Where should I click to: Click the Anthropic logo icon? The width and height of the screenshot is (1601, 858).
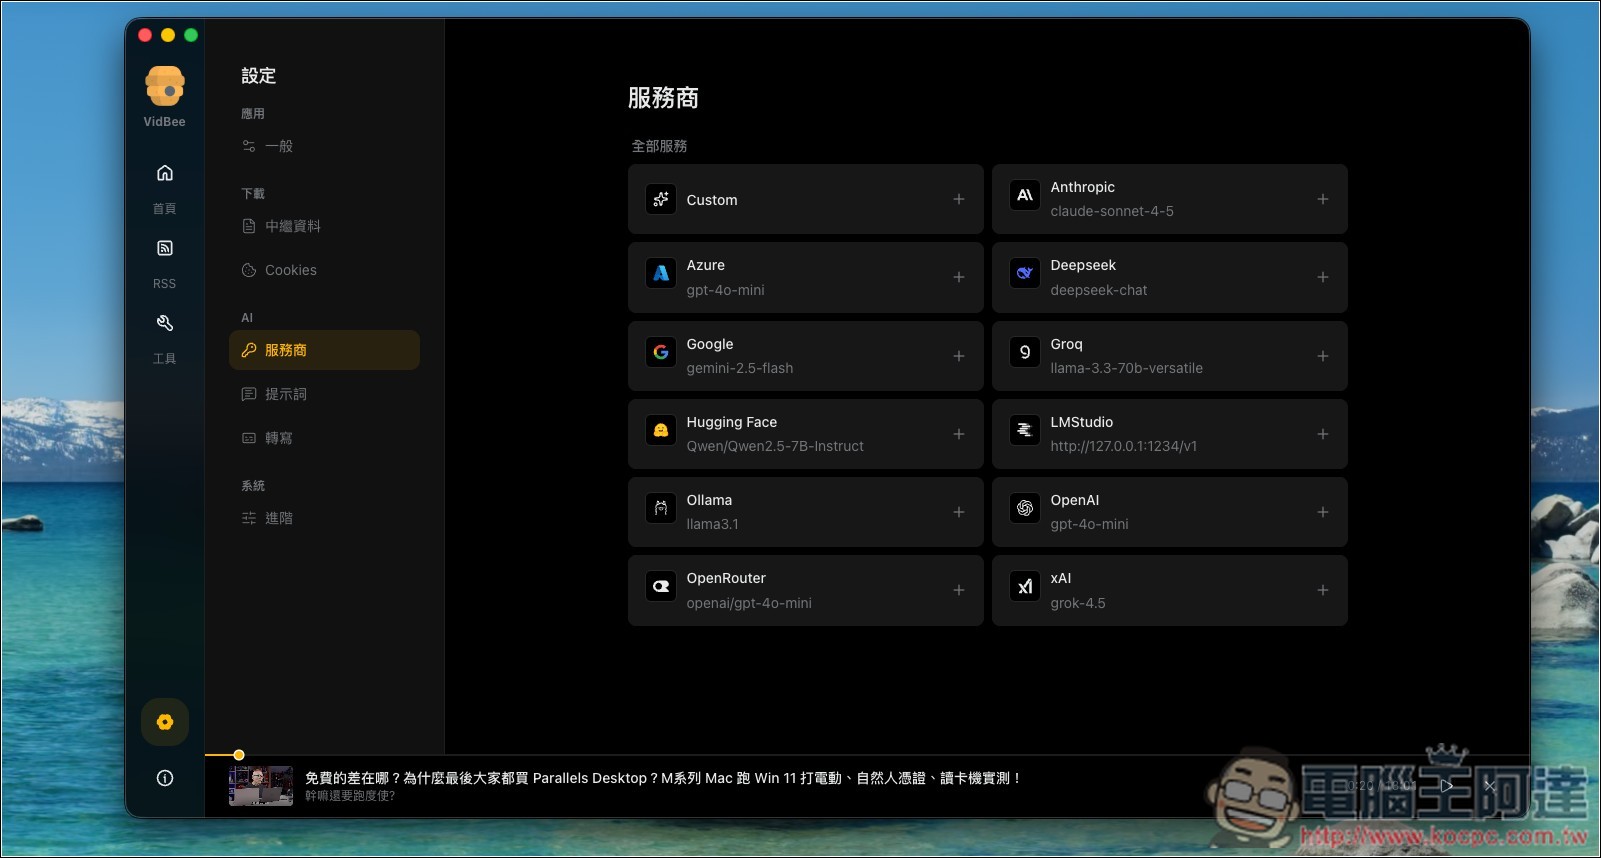tap(1025, 195)
